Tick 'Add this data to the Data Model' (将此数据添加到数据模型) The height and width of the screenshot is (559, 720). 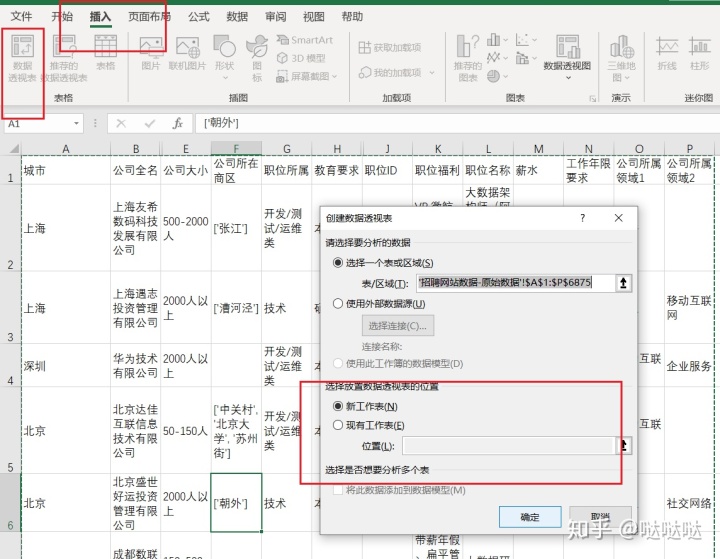pos(338,490)
